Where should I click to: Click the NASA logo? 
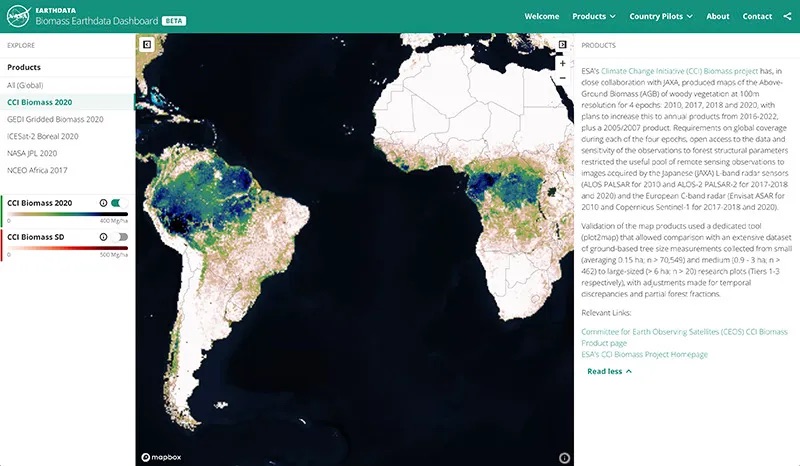[17, 16]
